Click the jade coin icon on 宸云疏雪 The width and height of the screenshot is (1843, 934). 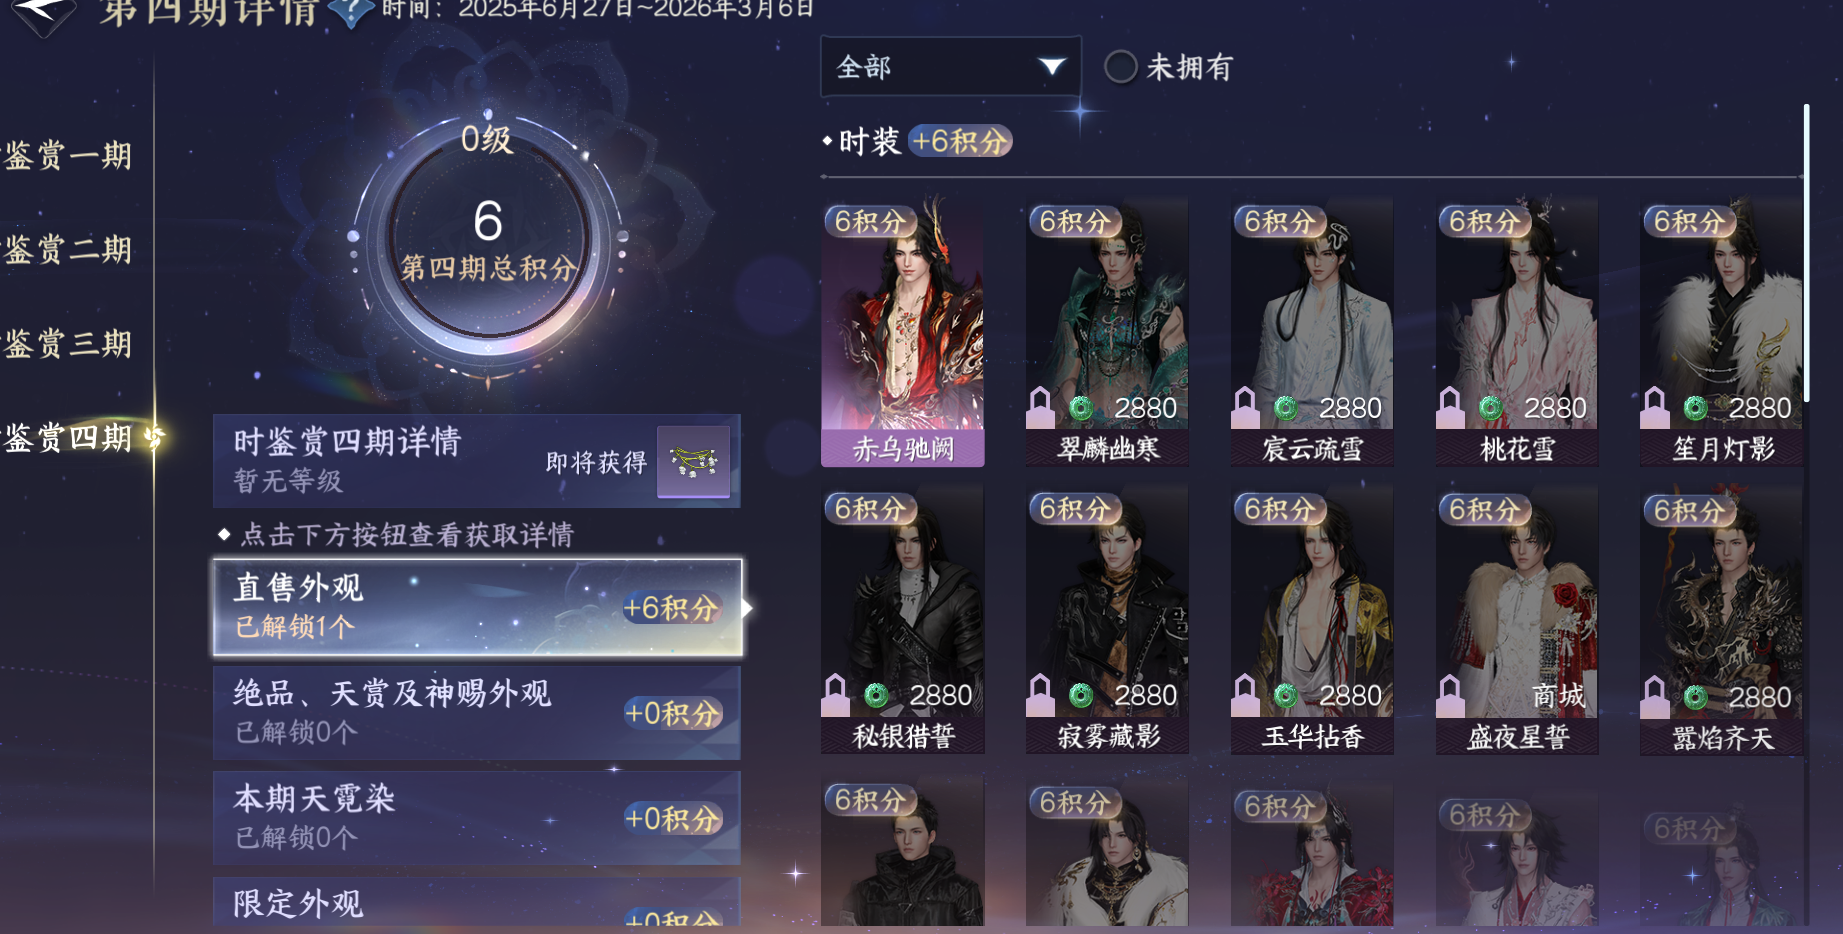coord(1286,408)
